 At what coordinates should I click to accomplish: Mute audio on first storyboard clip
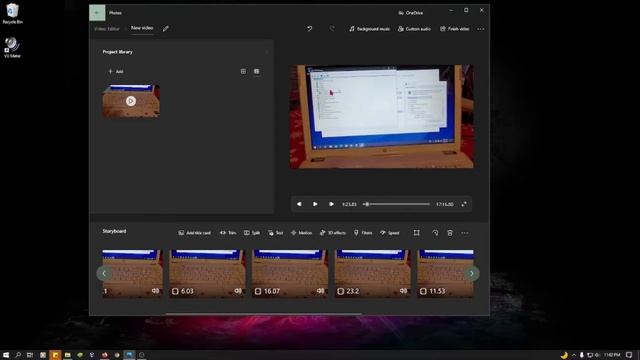click(156, 291)
